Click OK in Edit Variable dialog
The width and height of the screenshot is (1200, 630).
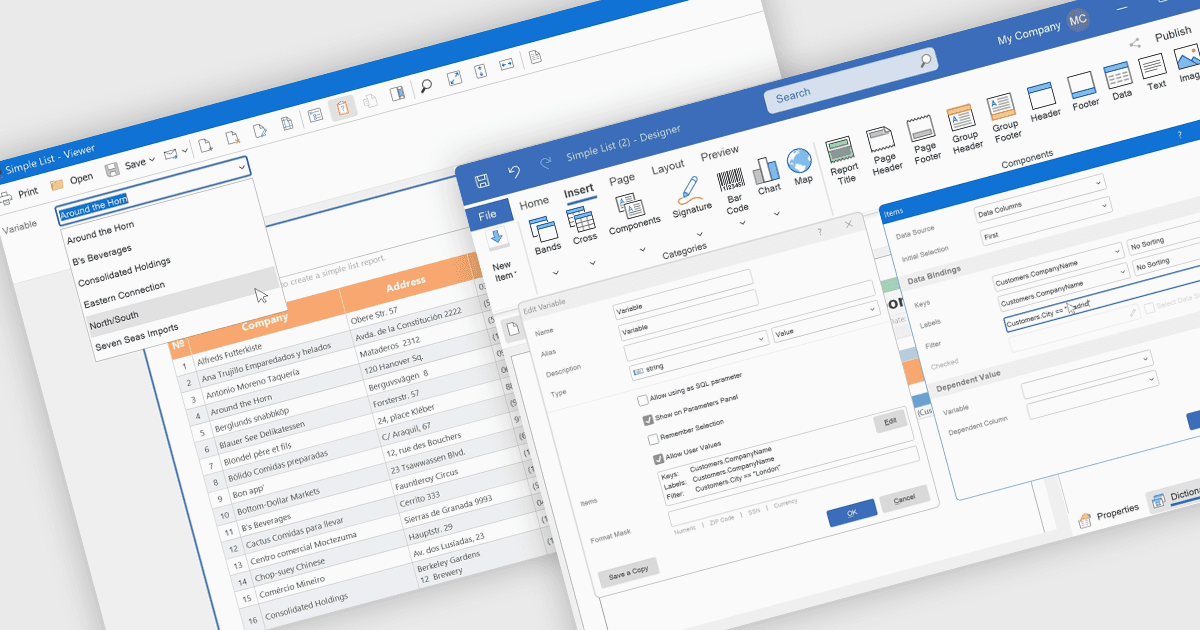852,512
